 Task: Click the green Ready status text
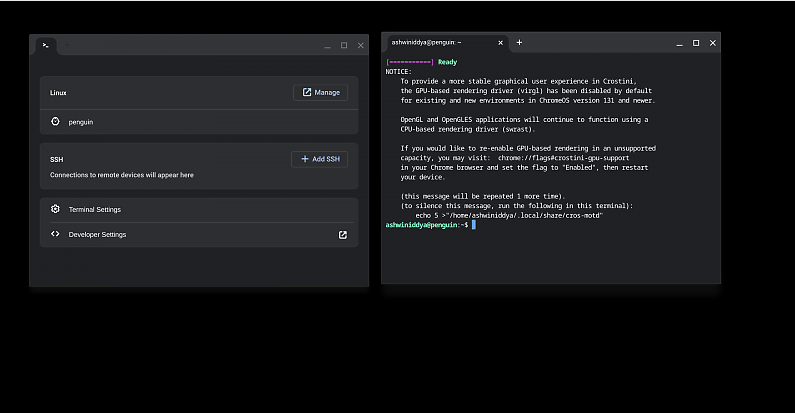click(x=448, y=62)
